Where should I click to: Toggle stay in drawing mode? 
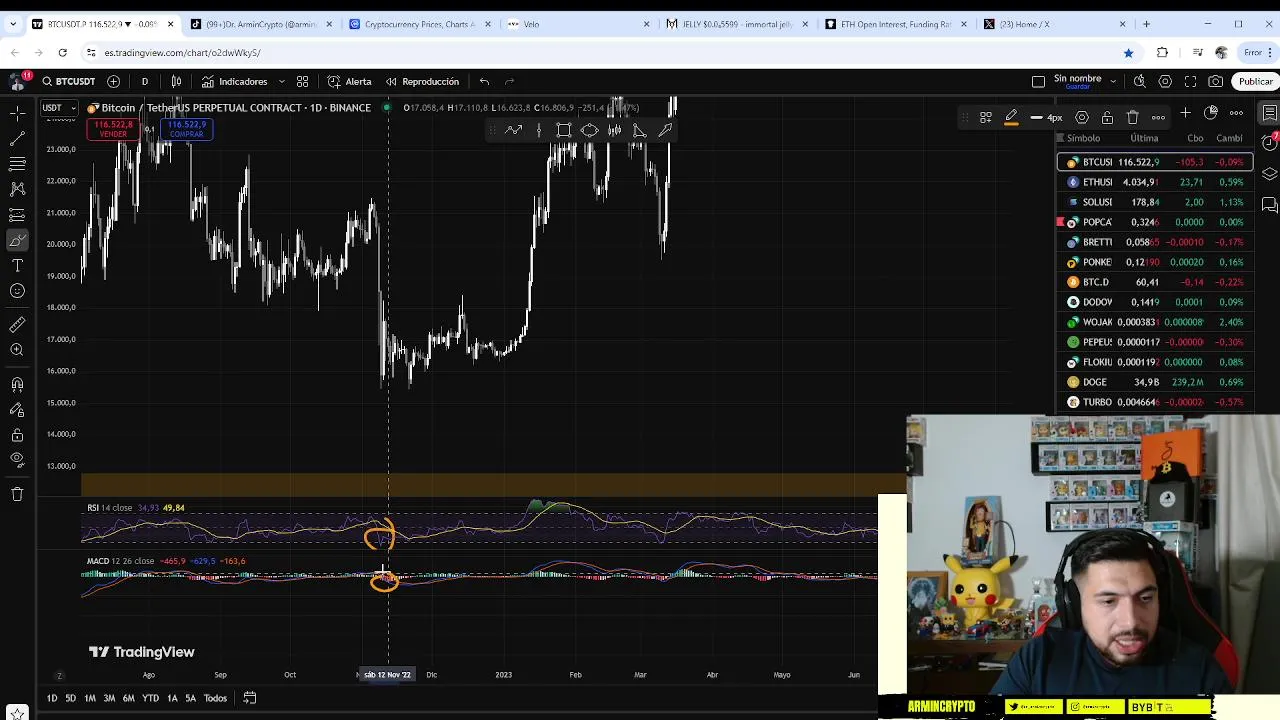point(17,410)
